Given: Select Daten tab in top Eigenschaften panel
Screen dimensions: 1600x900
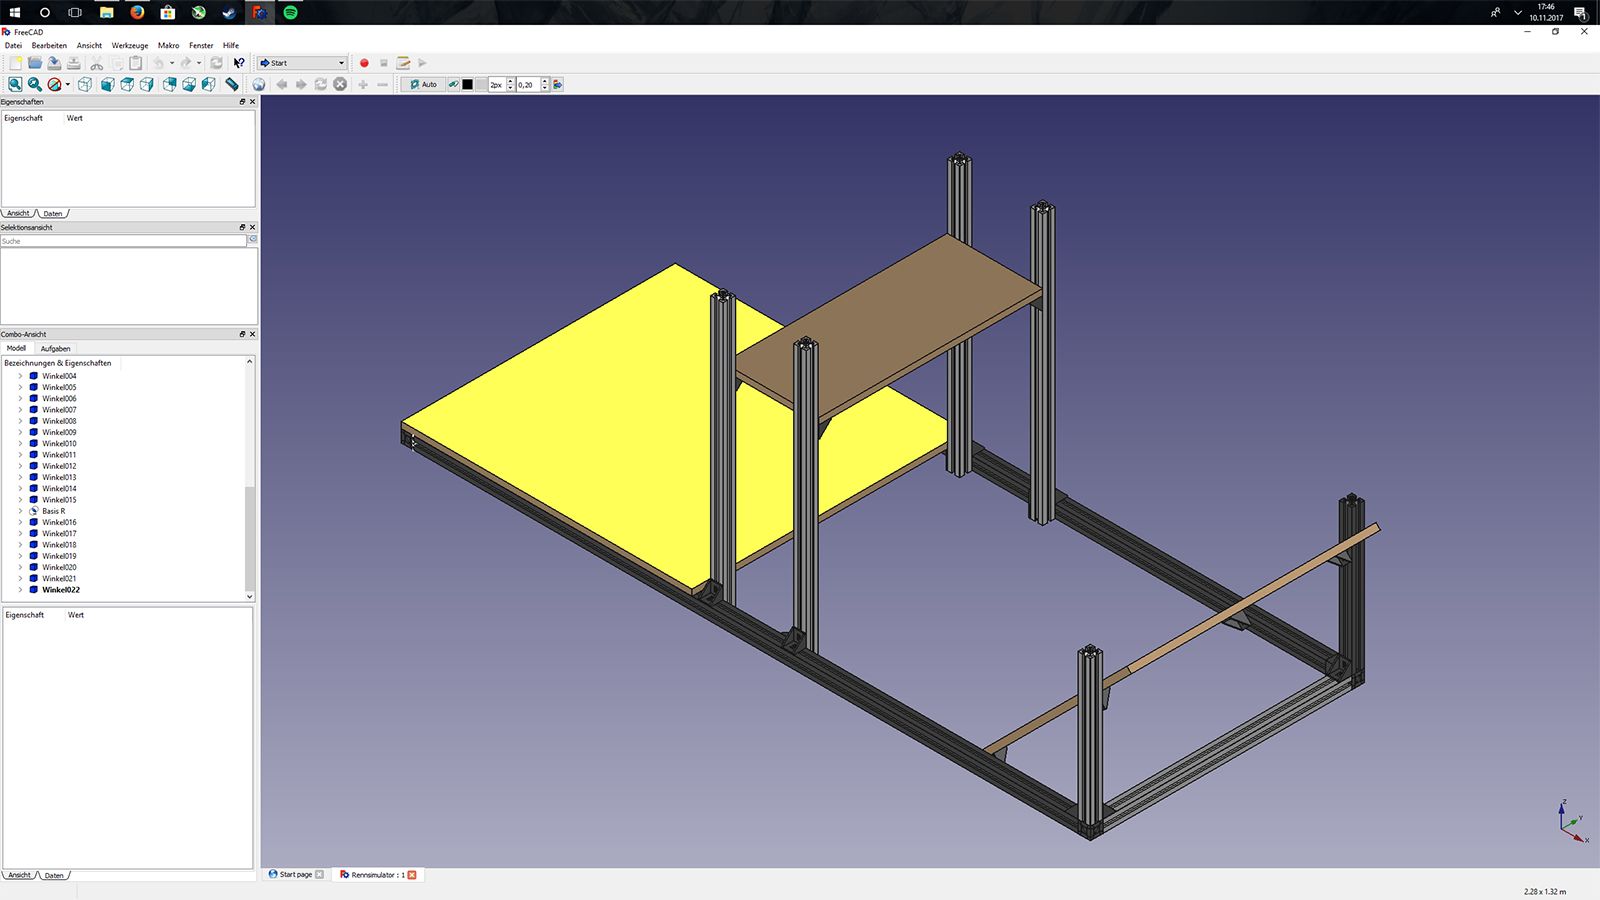Looking at the screenshot, I should click(53, 213).
